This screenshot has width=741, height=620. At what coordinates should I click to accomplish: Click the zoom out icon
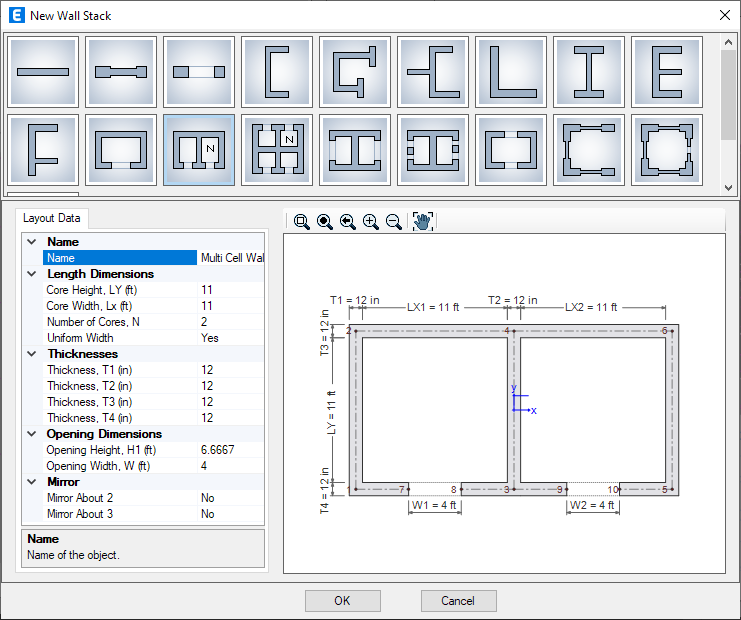tap(394, 221)
